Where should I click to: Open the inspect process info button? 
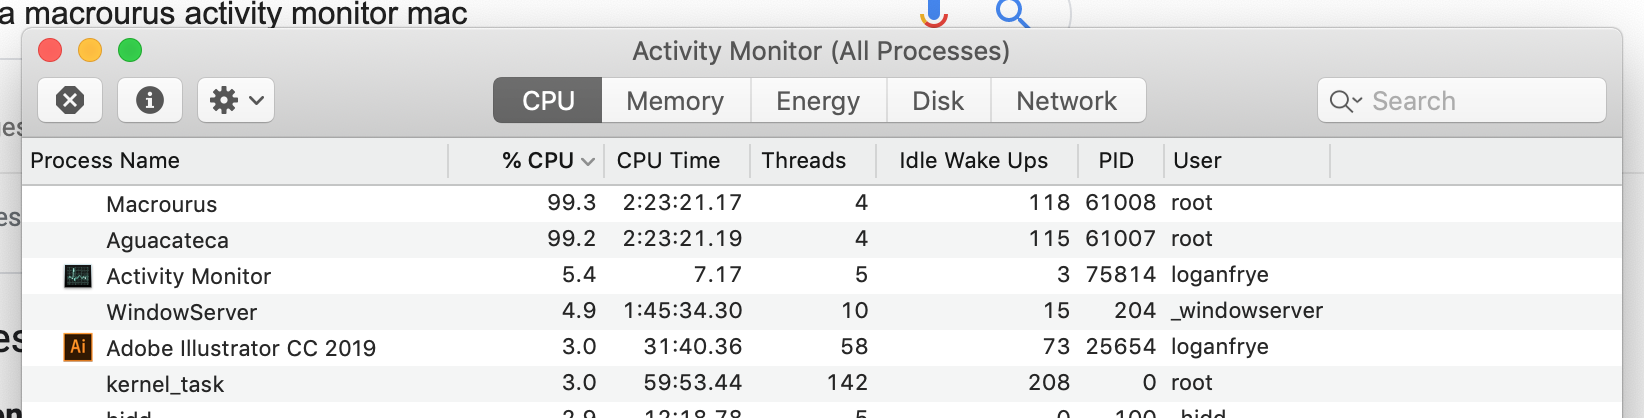point(150,100)
